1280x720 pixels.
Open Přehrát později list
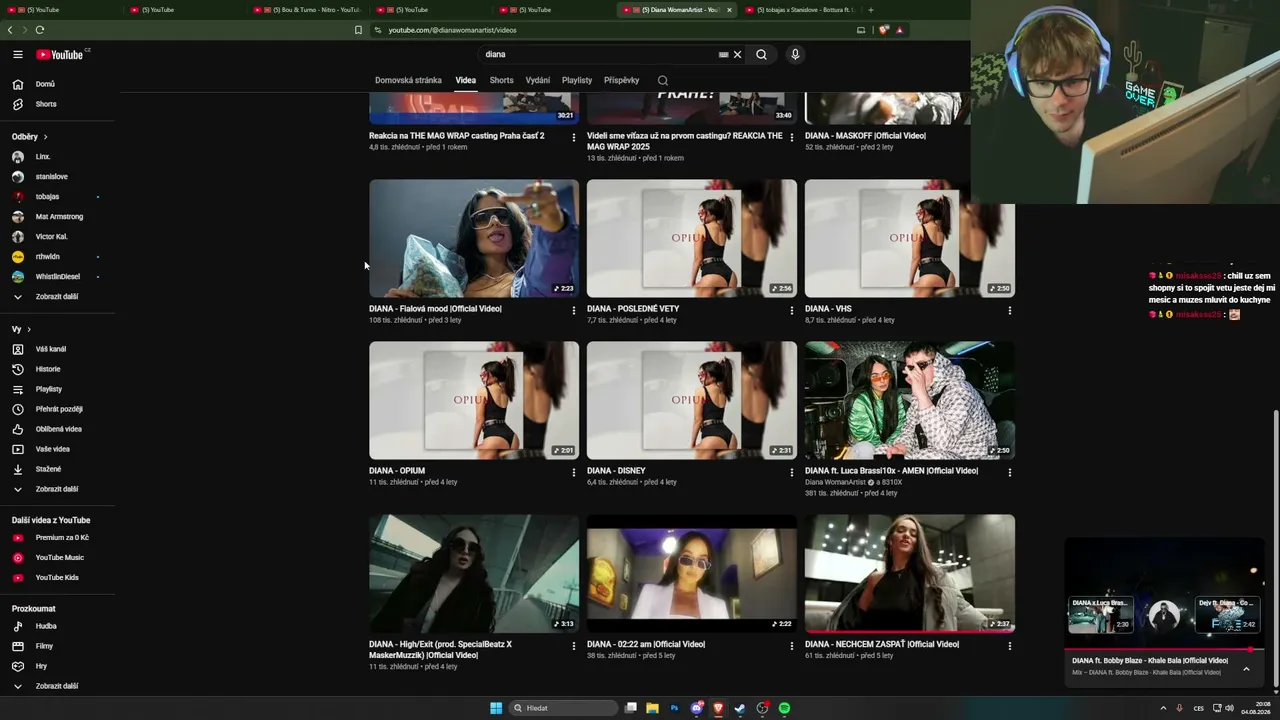(60, 409)
